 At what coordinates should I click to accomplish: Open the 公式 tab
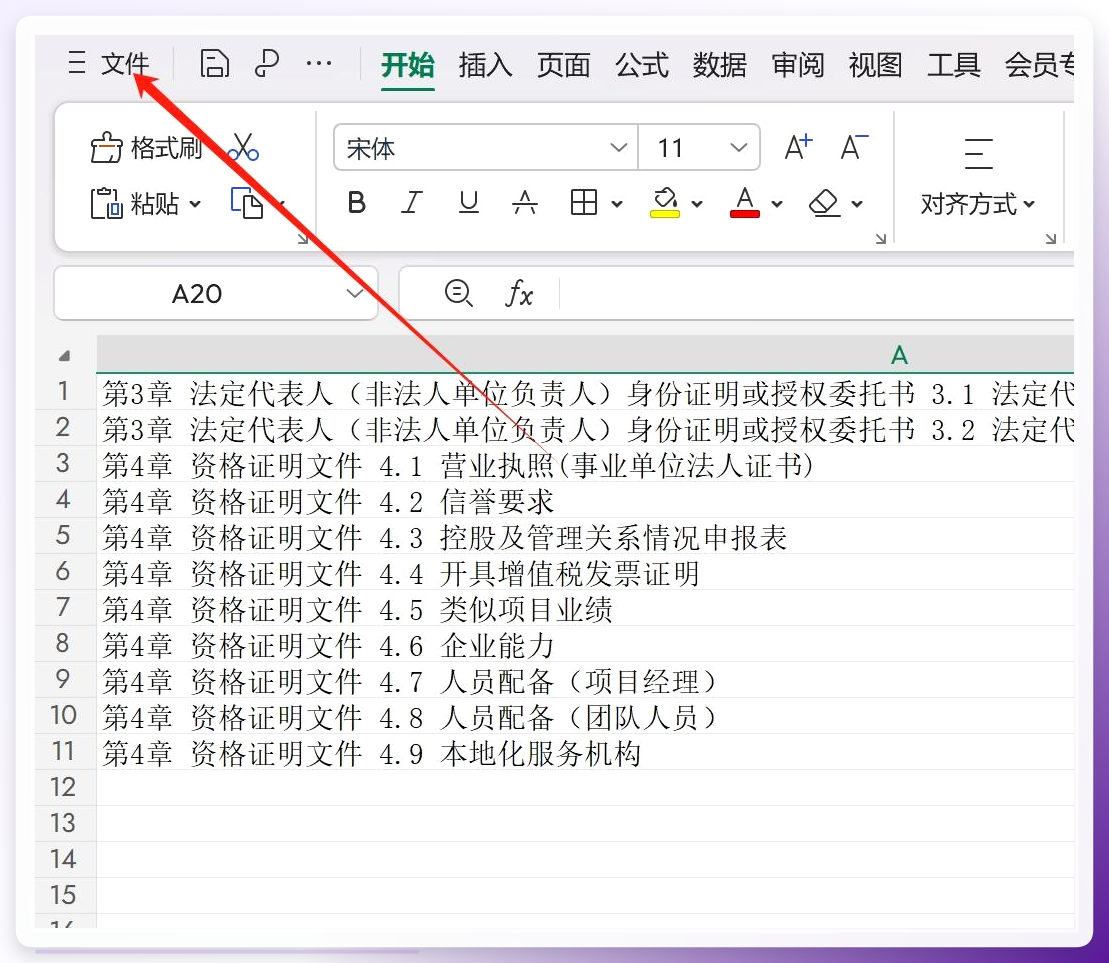click(641, 65)
